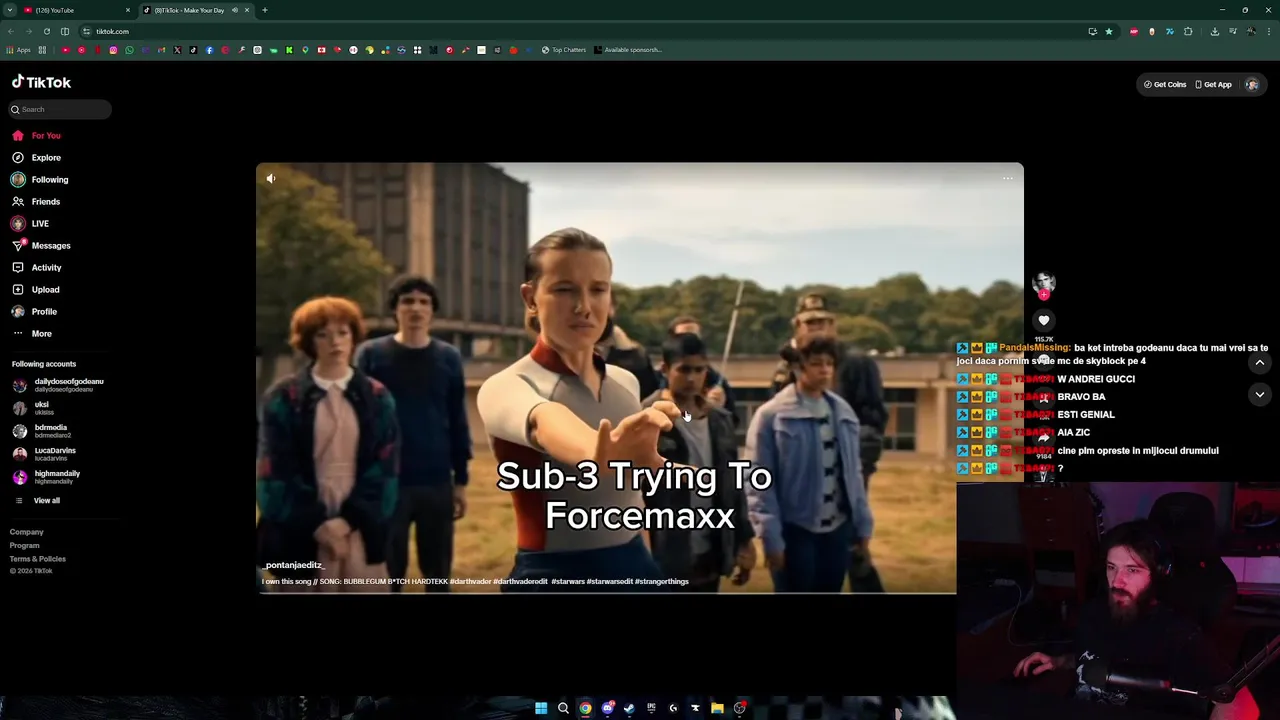Follow creator with the red plus badge
The image size is (1280, 720).
(1044, 295)
